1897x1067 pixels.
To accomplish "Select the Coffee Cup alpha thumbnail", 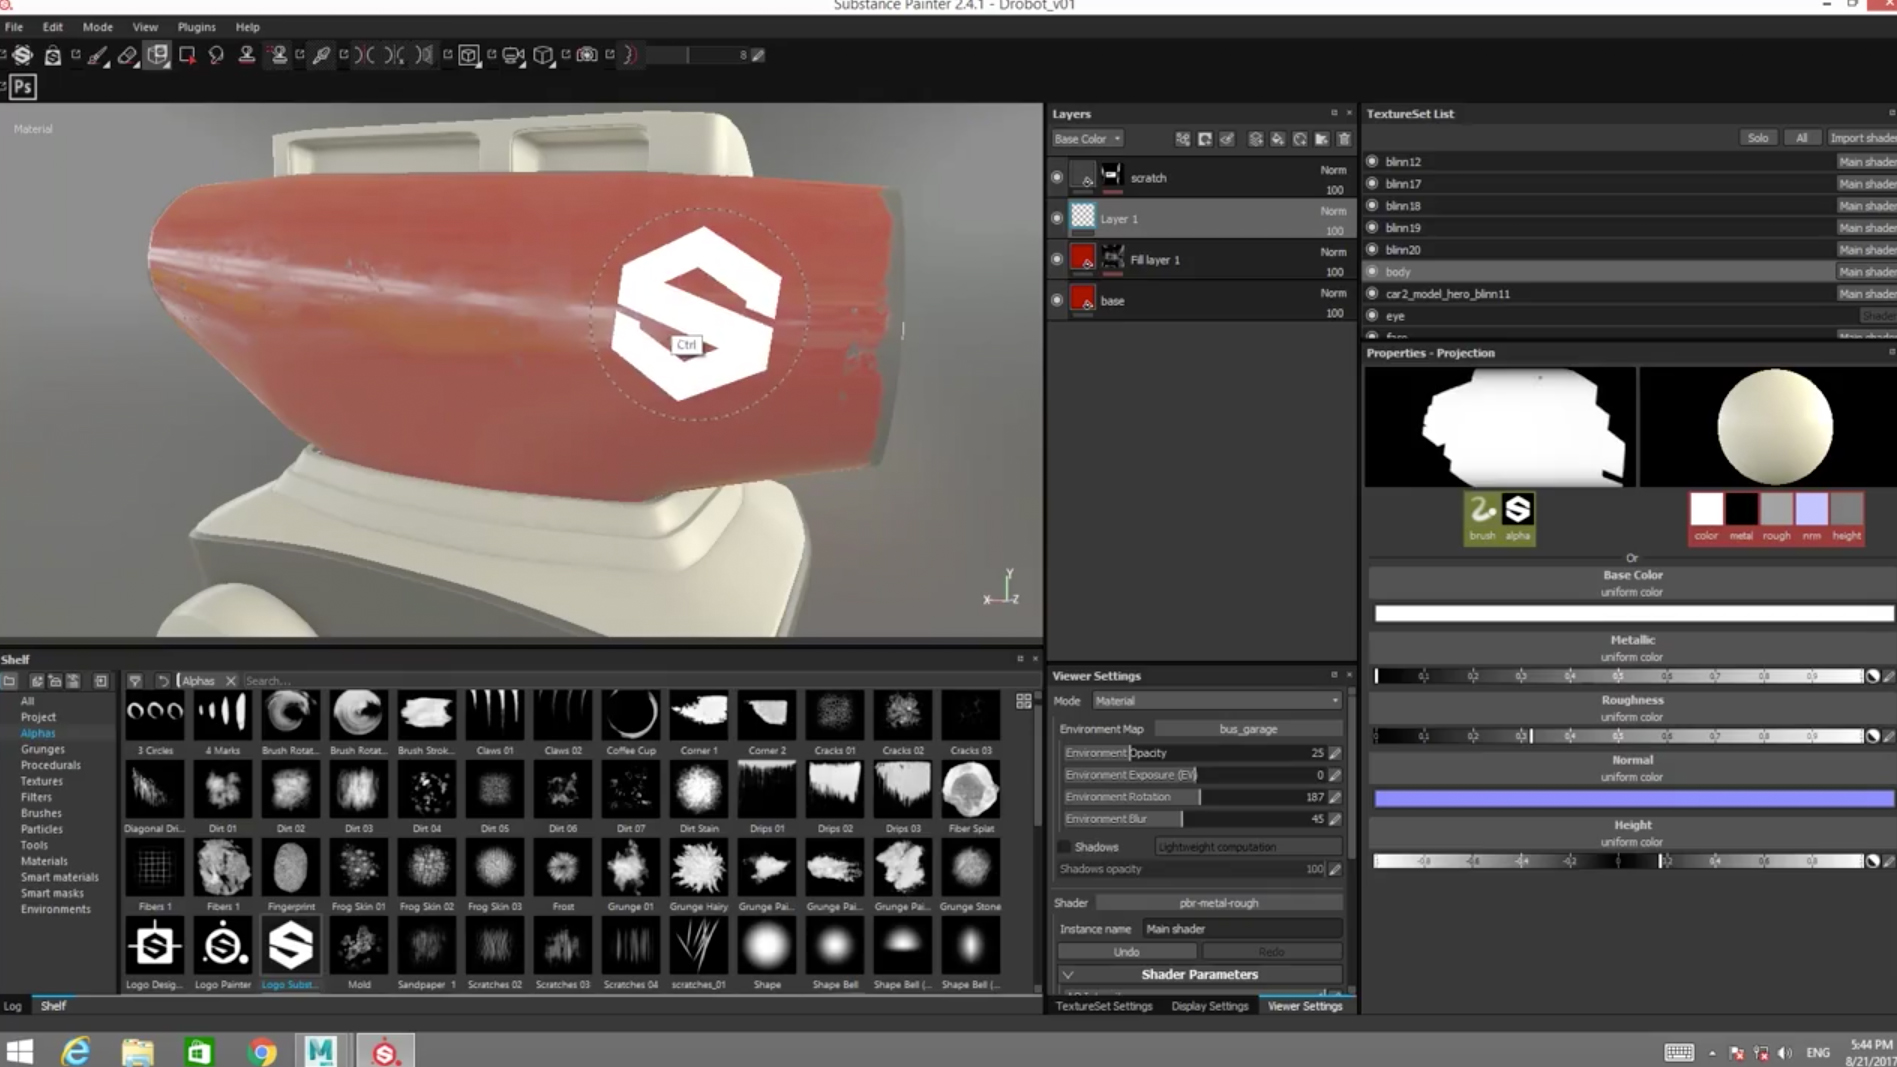I will [x=631, y=715].
